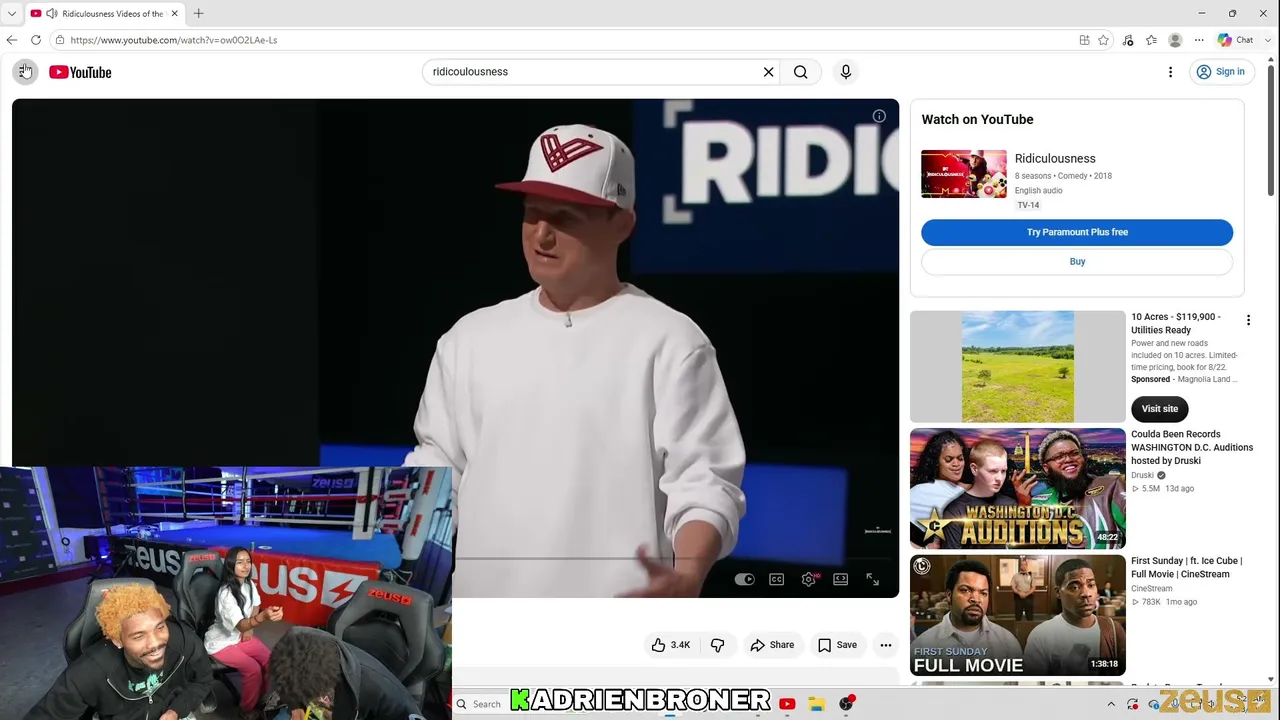Open the 10 Acres sponsored ad thumbnail
This screenshot has height=720, width=1280.
1017,366
